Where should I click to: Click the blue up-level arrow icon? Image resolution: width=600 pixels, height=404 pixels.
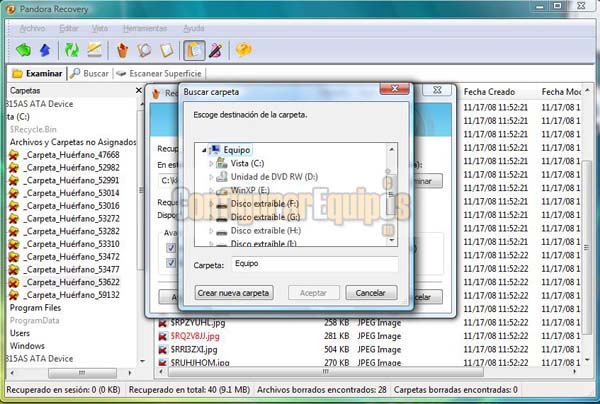[45, 50]
